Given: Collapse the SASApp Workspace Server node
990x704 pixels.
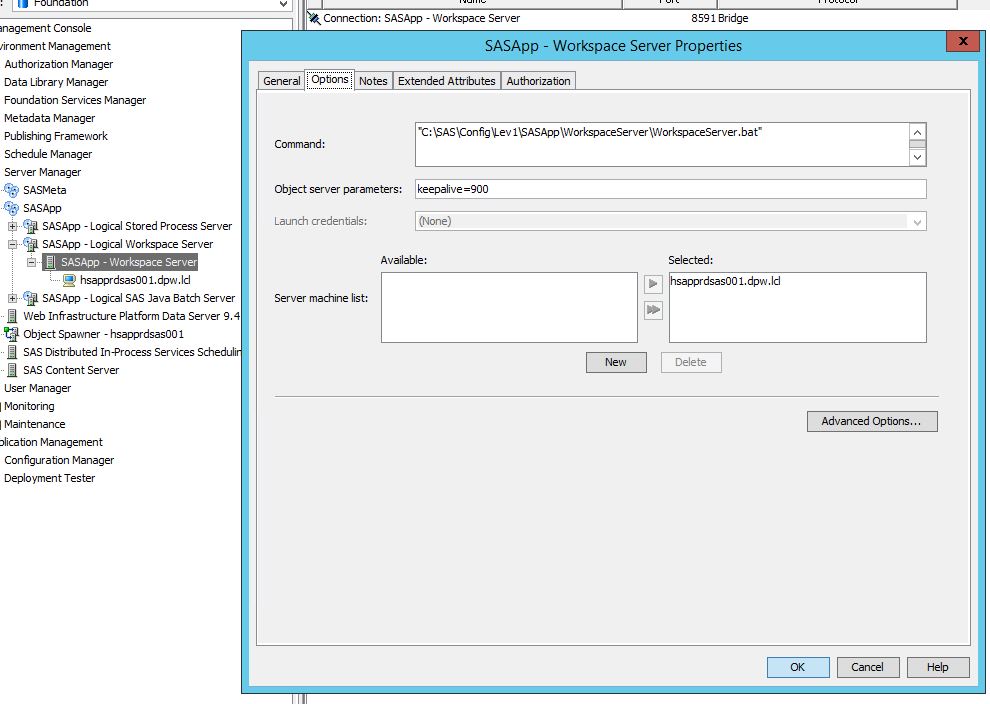Looking at the screenshot, I should click(31, 262).
